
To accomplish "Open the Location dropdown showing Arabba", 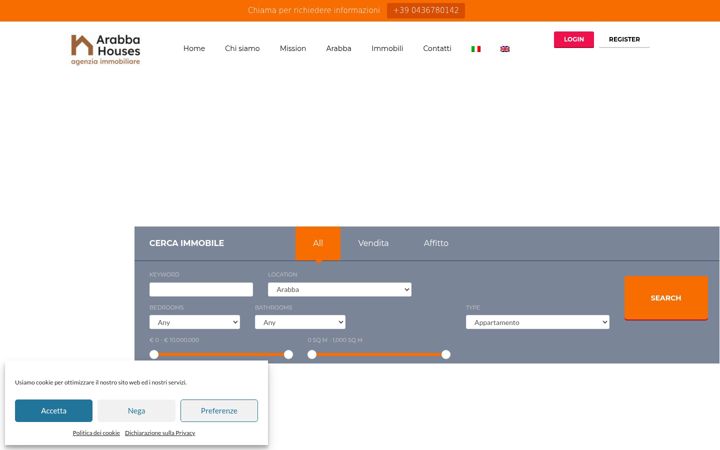I will click(x=339, y=289).
